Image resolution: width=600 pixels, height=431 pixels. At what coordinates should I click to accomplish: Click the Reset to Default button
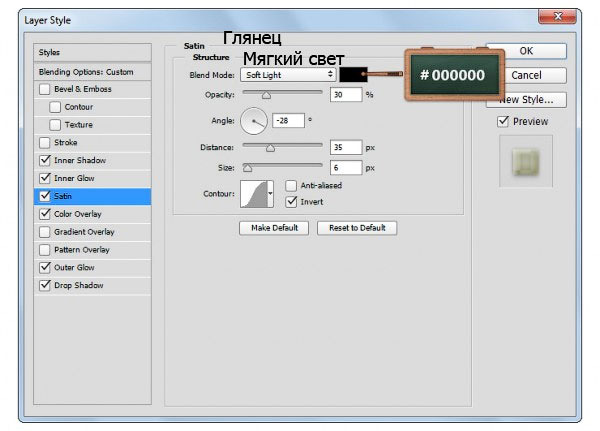pyautogui.click(x=357, y=228)
